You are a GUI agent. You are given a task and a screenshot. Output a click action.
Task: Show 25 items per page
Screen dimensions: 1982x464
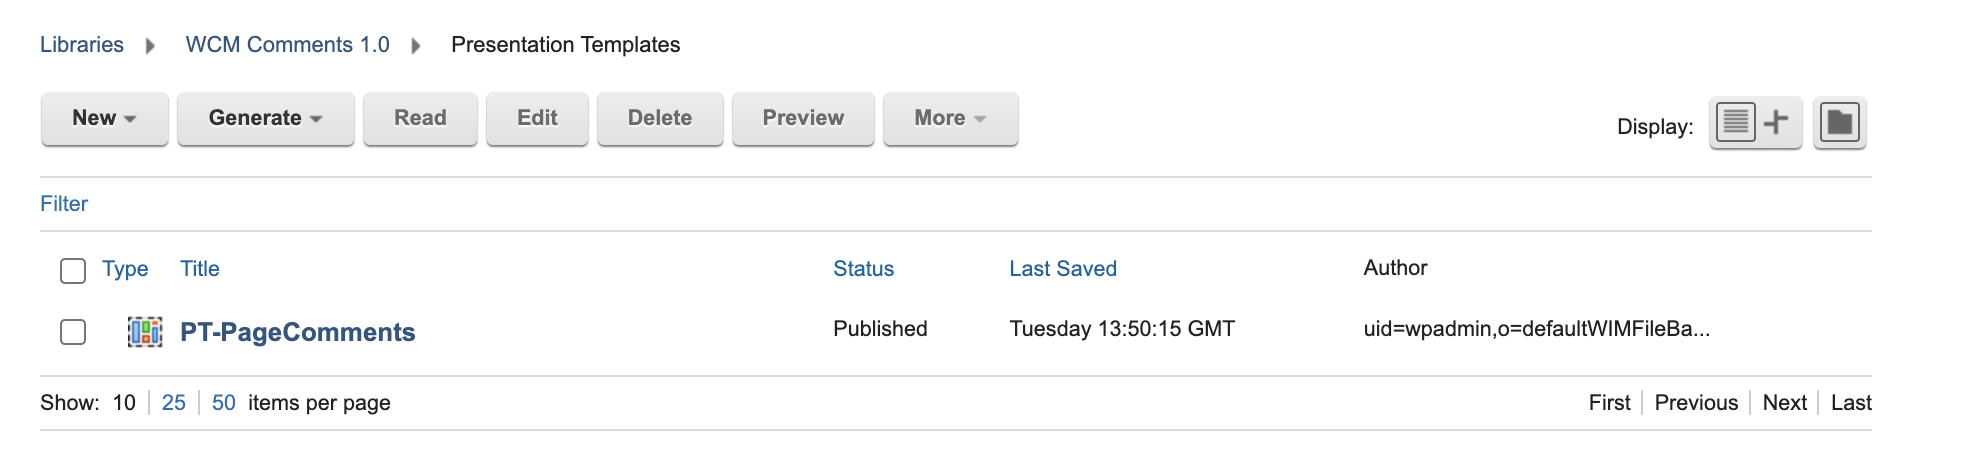(174, 403)
